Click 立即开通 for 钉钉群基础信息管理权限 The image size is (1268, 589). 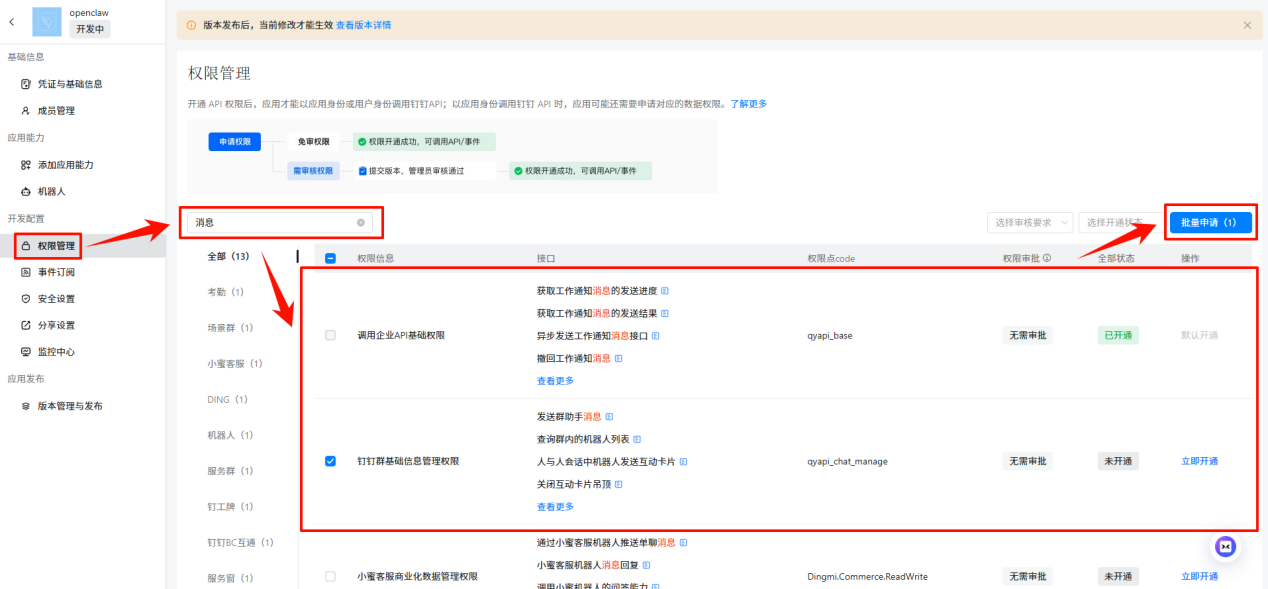pos(1199,461)
